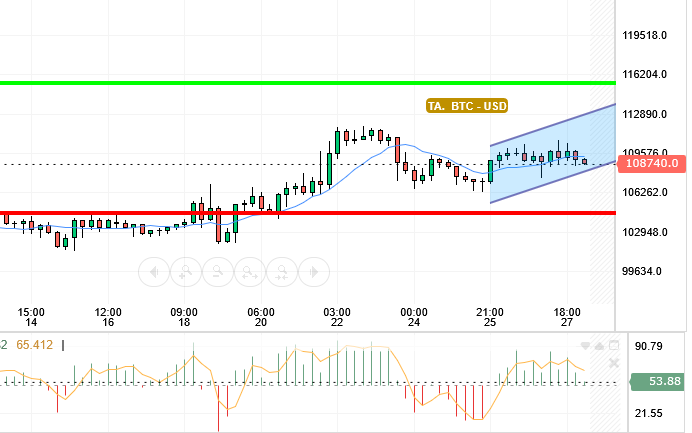The image size is (692, 433).
Task: Click the jump-to-chart-start arrow button
Action: [154, 272]
